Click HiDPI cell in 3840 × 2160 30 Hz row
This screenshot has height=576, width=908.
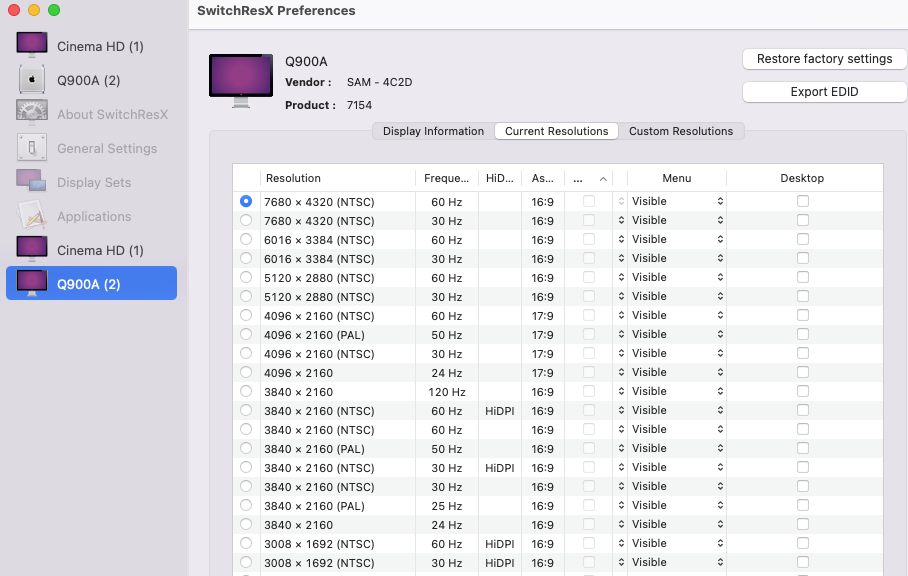[x=500, y=468]
